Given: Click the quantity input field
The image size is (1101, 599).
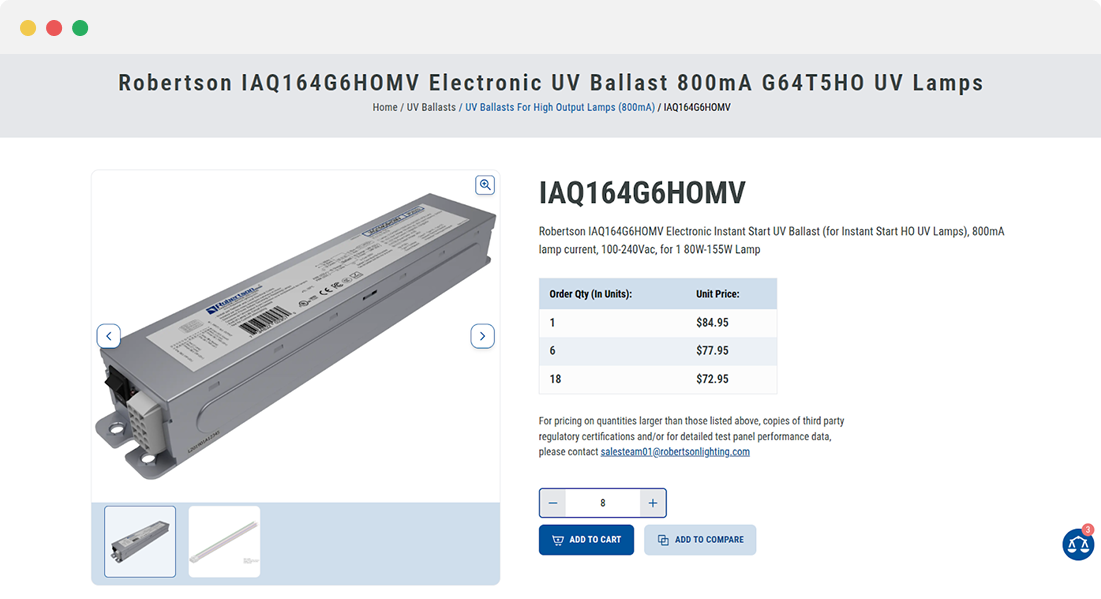Looking at the screenshot, I should 602,503.
